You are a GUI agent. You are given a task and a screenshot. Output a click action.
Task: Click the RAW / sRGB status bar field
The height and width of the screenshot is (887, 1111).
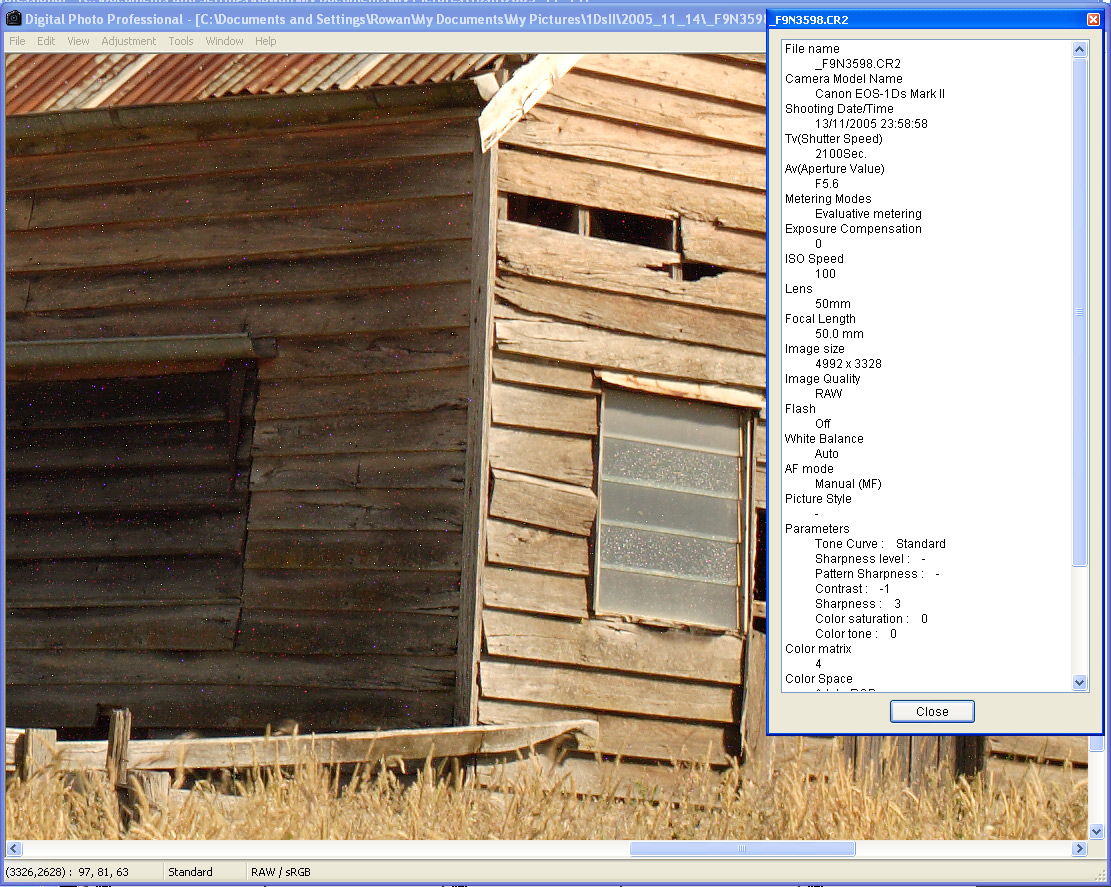281,872
